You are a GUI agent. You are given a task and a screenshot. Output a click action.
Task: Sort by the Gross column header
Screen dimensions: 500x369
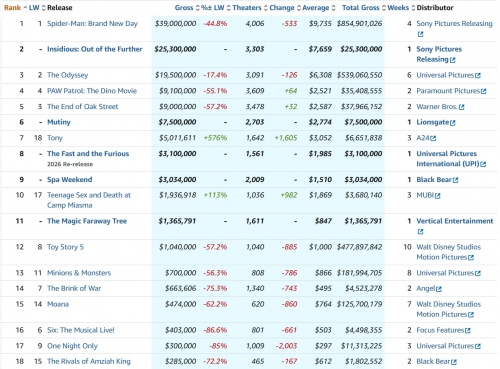click(187, 8)
